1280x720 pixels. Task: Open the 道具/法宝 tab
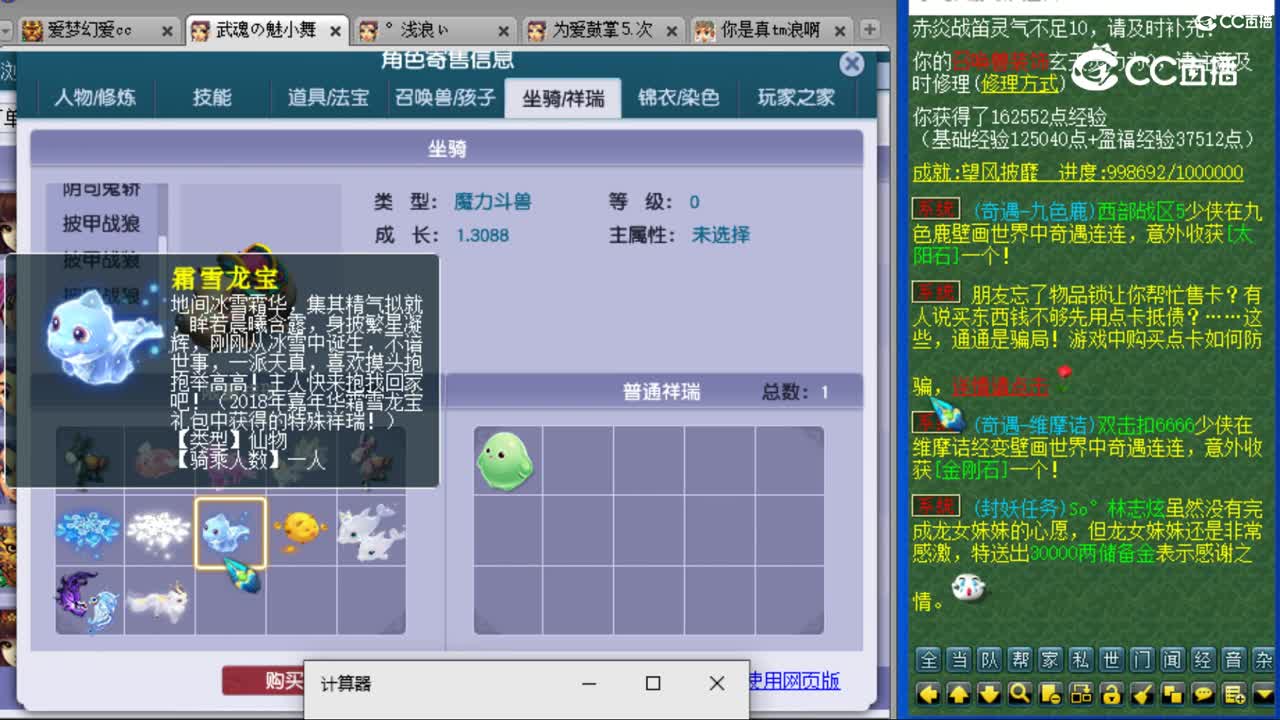click(329, 98)
